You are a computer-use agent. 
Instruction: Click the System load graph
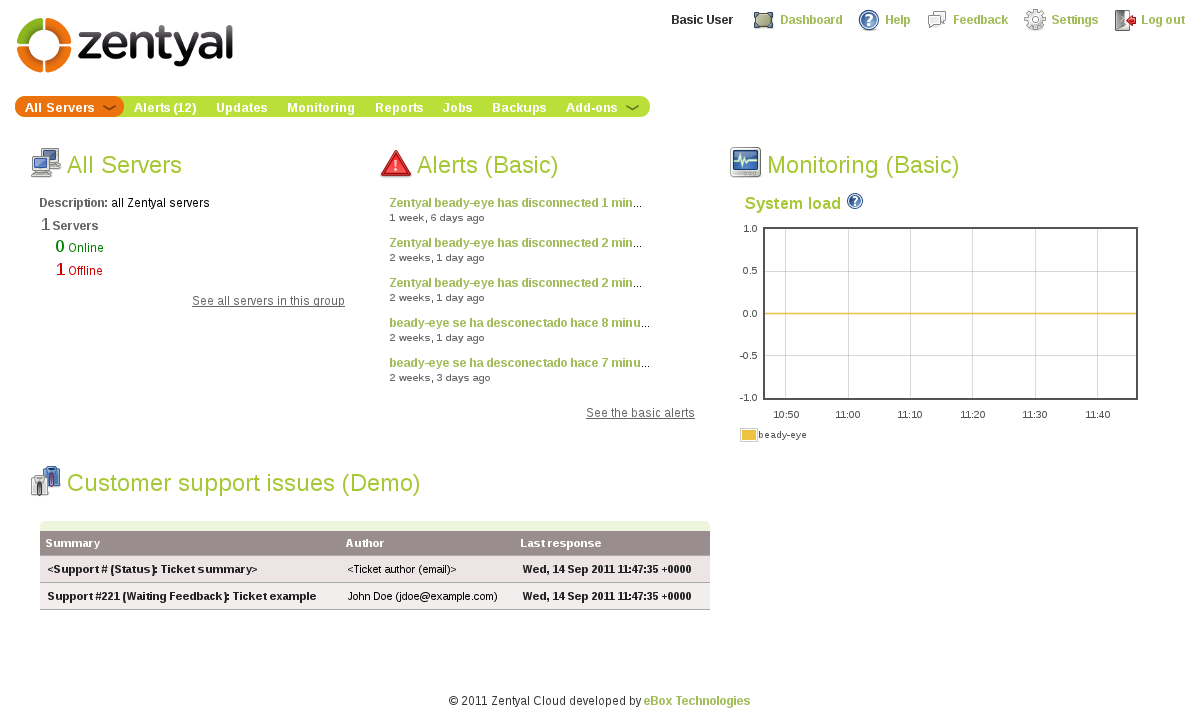tap(950, 314)
